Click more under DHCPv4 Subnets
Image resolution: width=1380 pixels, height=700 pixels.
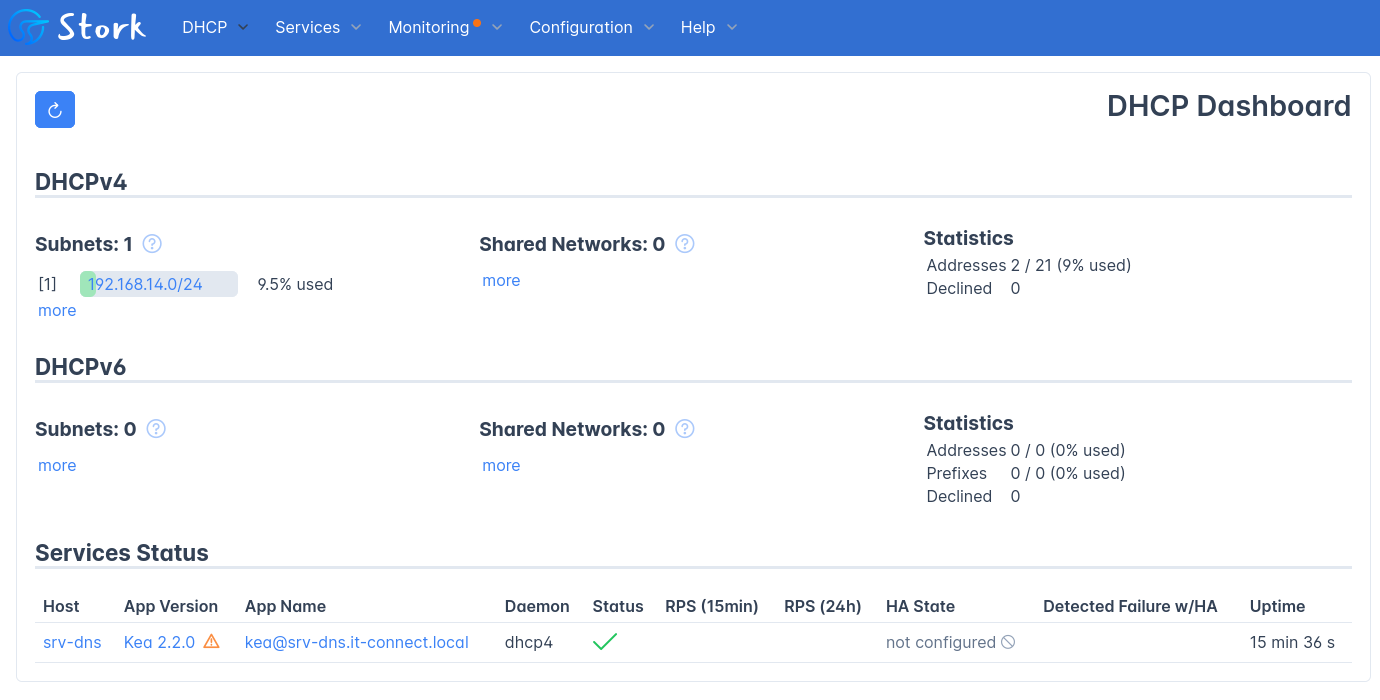(56, 310)
